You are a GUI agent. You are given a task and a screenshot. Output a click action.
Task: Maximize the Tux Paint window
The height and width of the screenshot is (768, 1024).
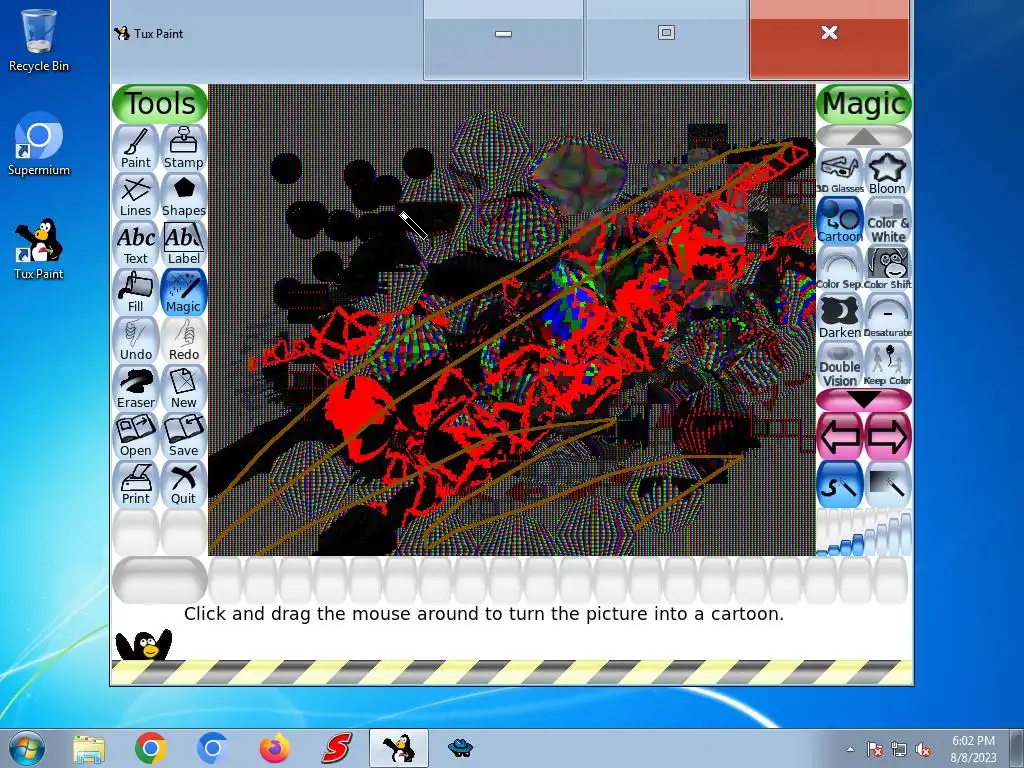coord(666,40)
